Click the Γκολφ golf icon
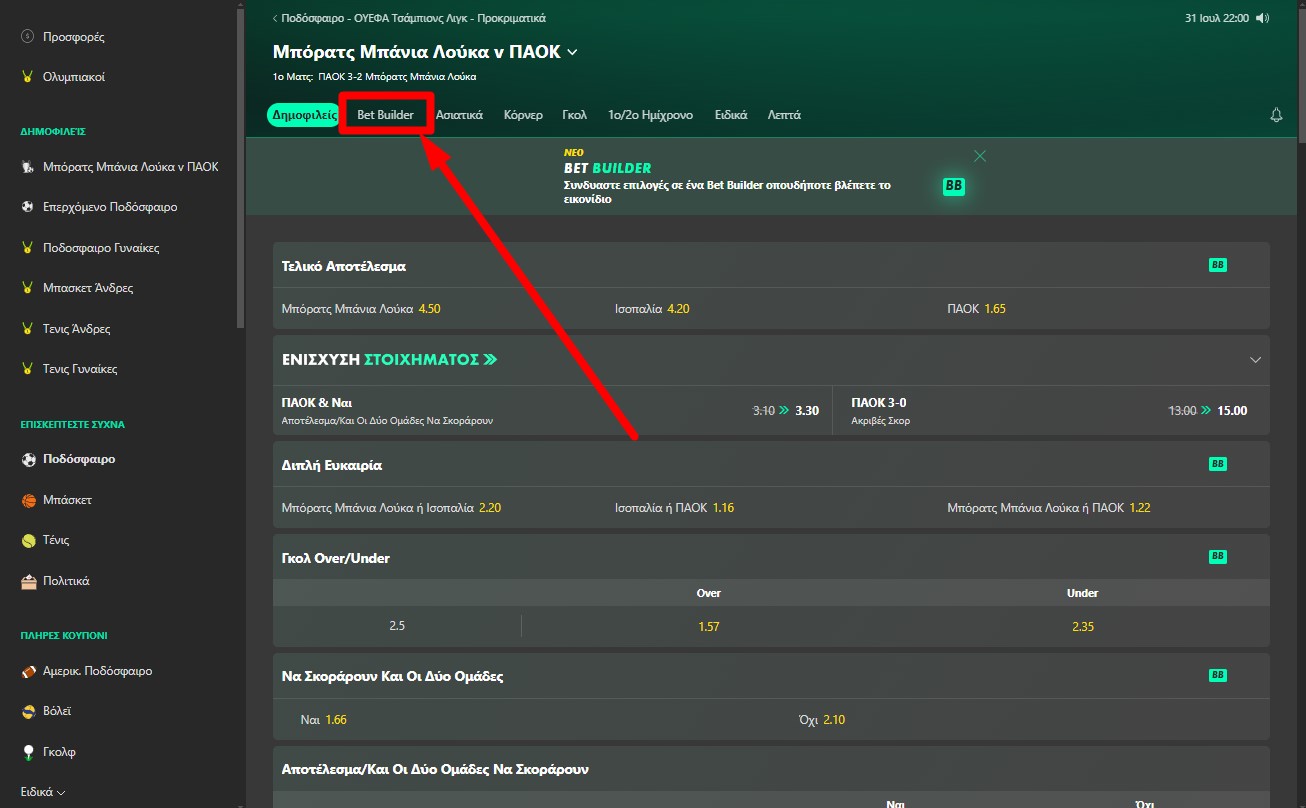 point(28,752)
